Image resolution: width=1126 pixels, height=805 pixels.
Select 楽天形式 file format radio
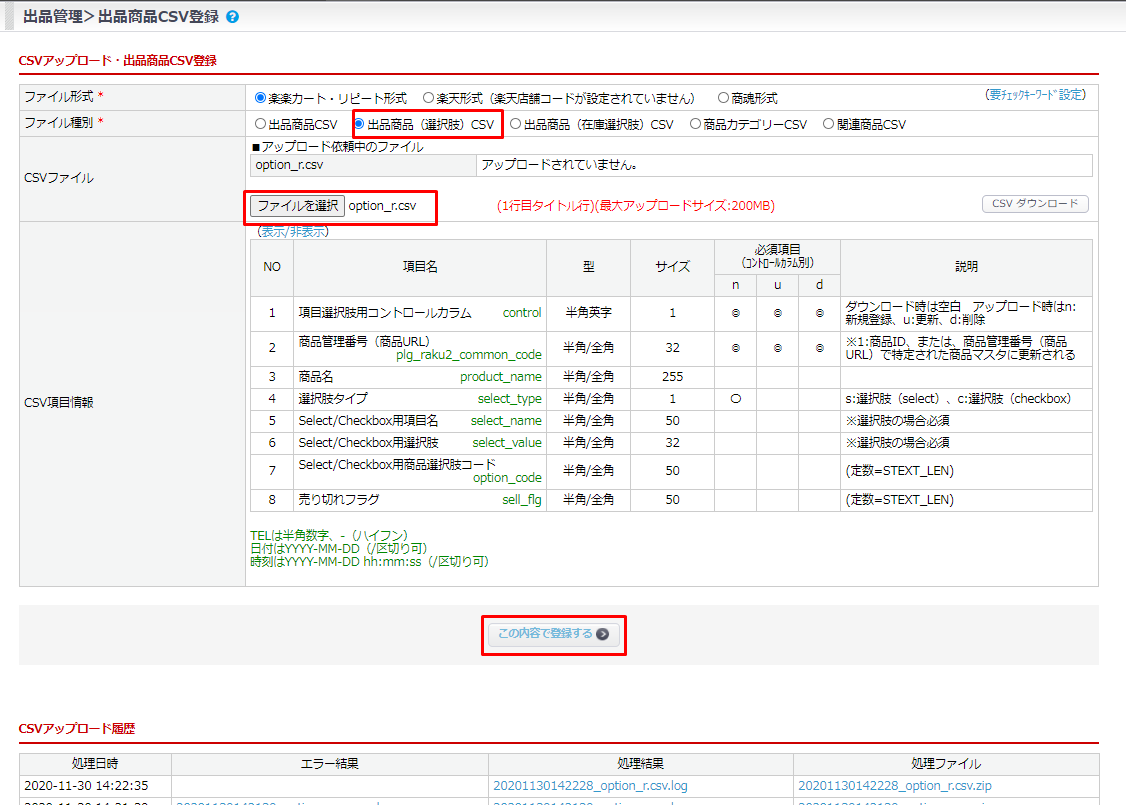(x=428, y=98)
